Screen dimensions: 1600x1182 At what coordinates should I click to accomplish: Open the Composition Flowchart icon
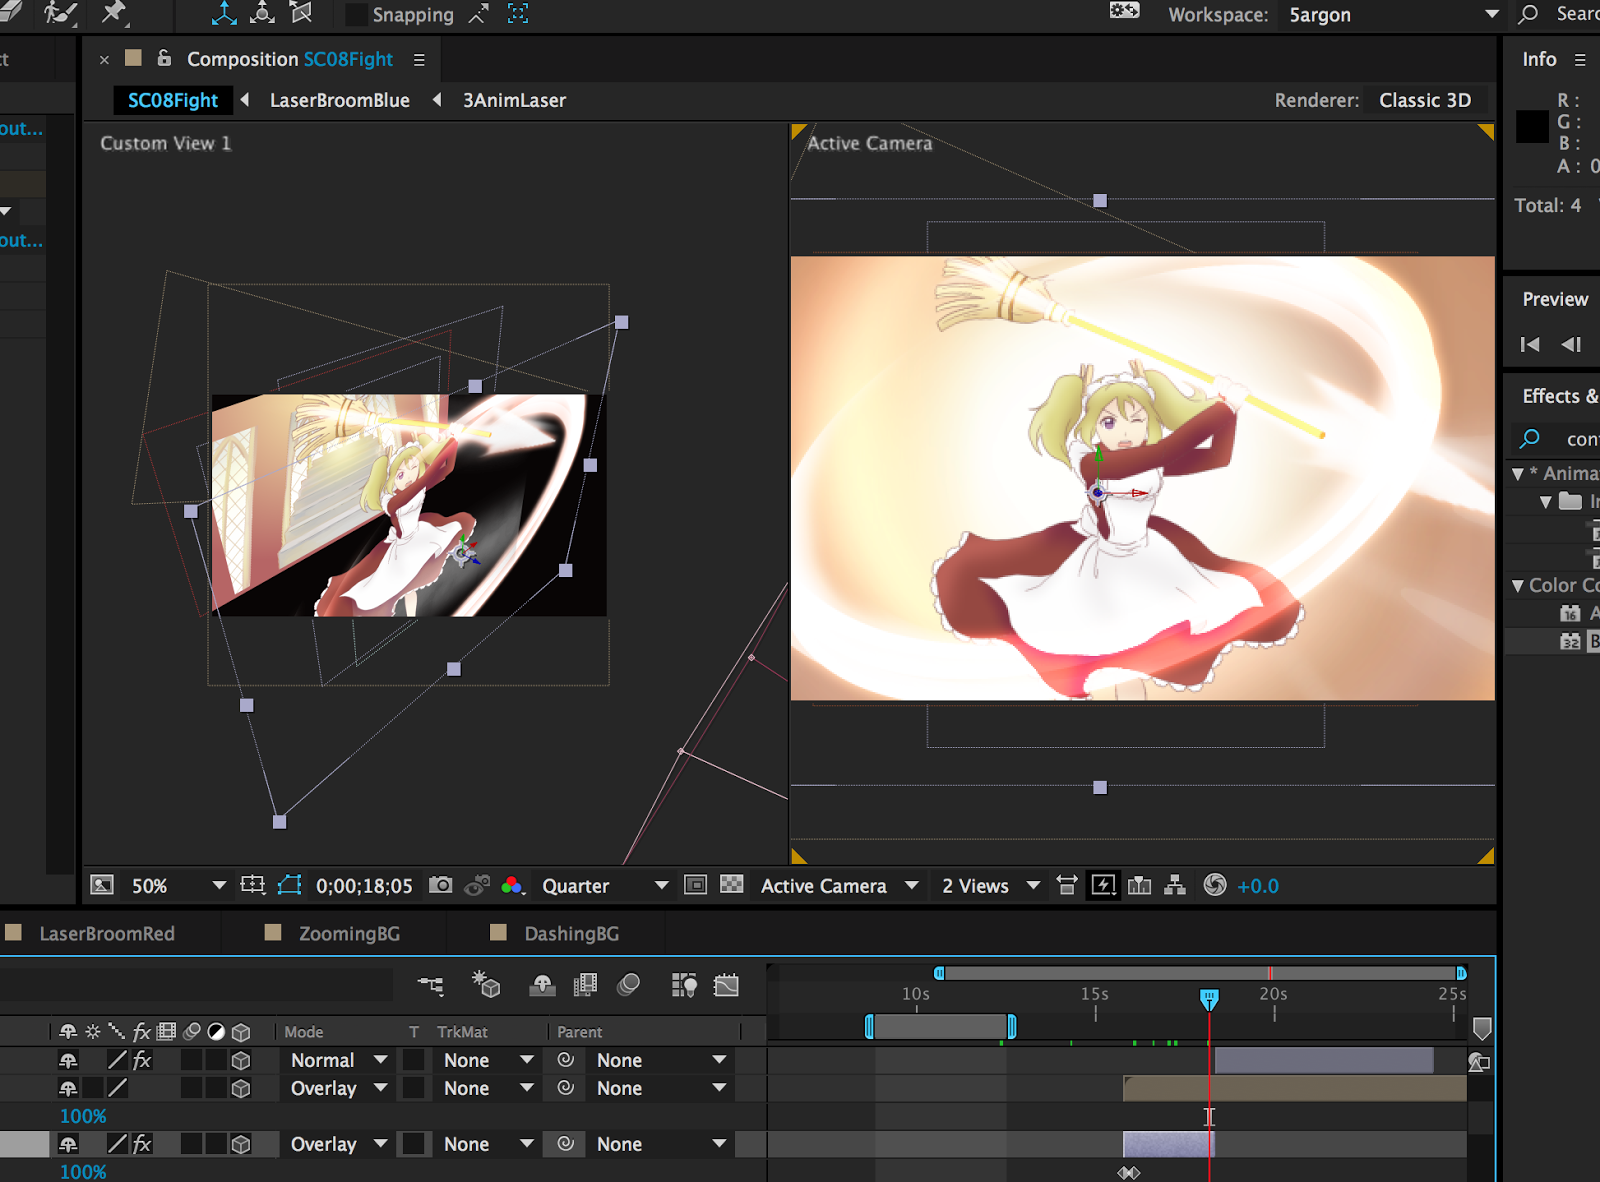coord(1175,885)
